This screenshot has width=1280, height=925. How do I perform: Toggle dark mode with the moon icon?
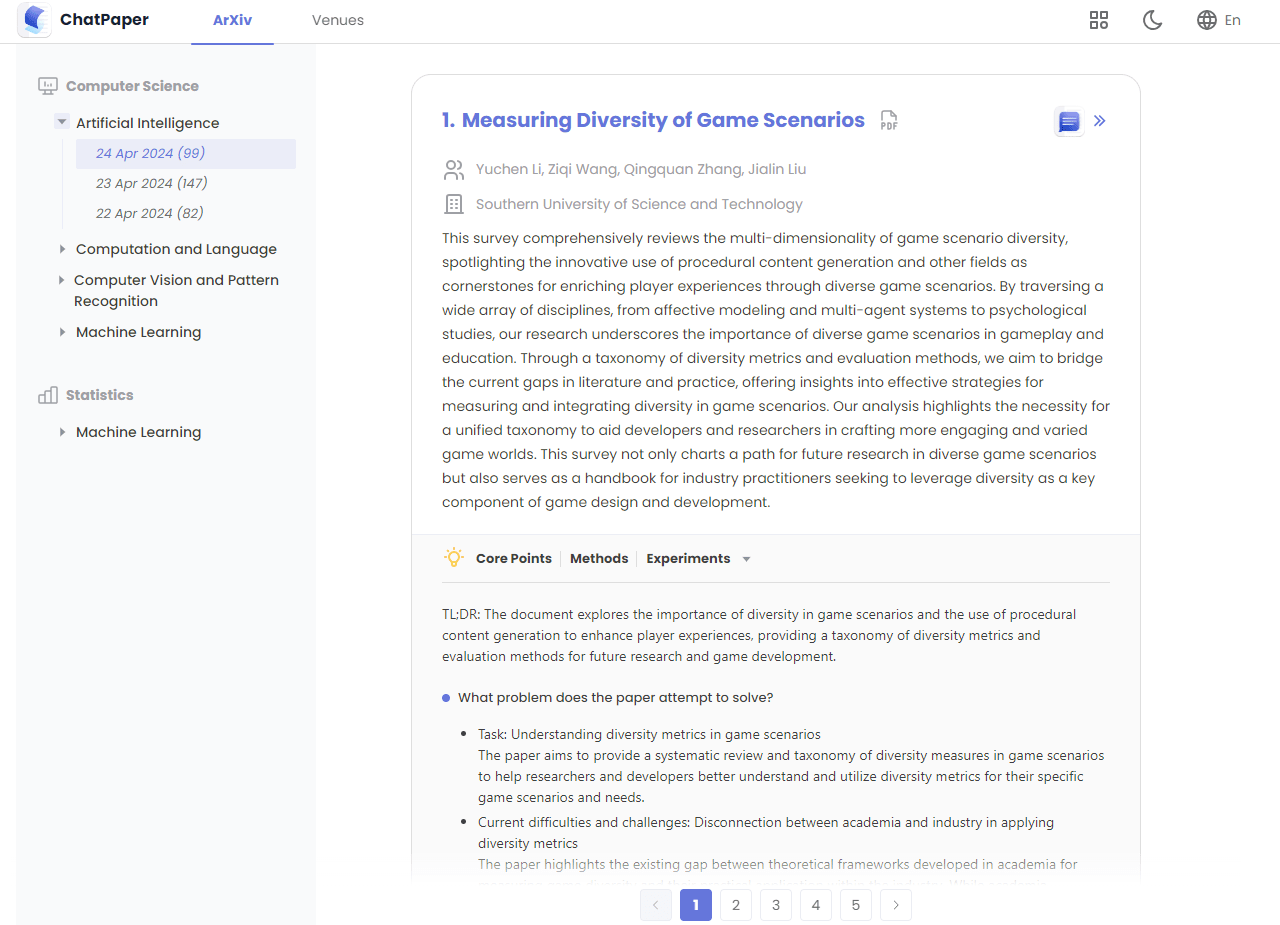click(1152, 20)
